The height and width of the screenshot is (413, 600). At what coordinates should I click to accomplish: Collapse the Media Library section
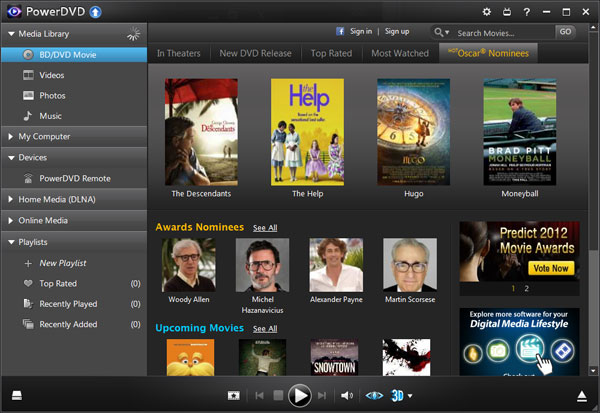coord(11,34)
